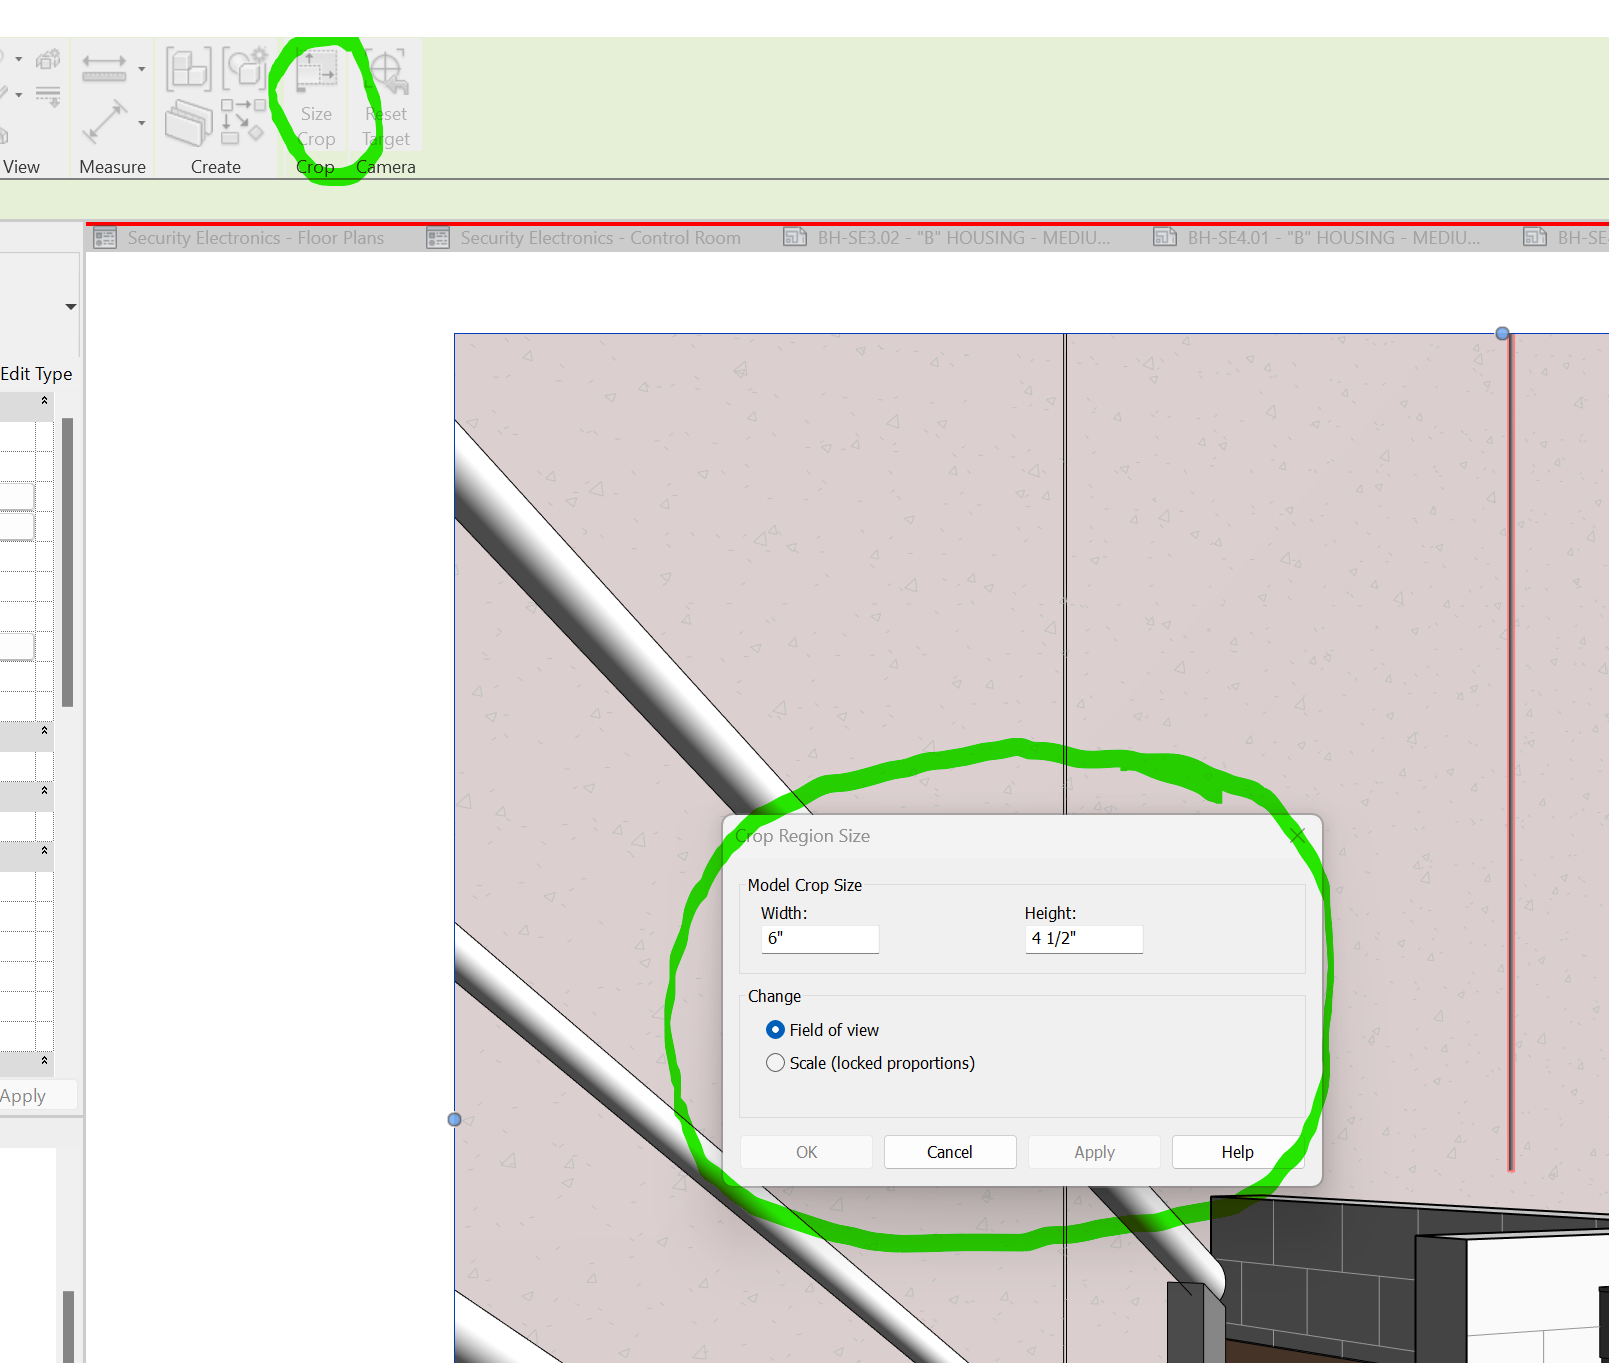Click the top-left cube tool in Create panel

(x=188, y=68)
